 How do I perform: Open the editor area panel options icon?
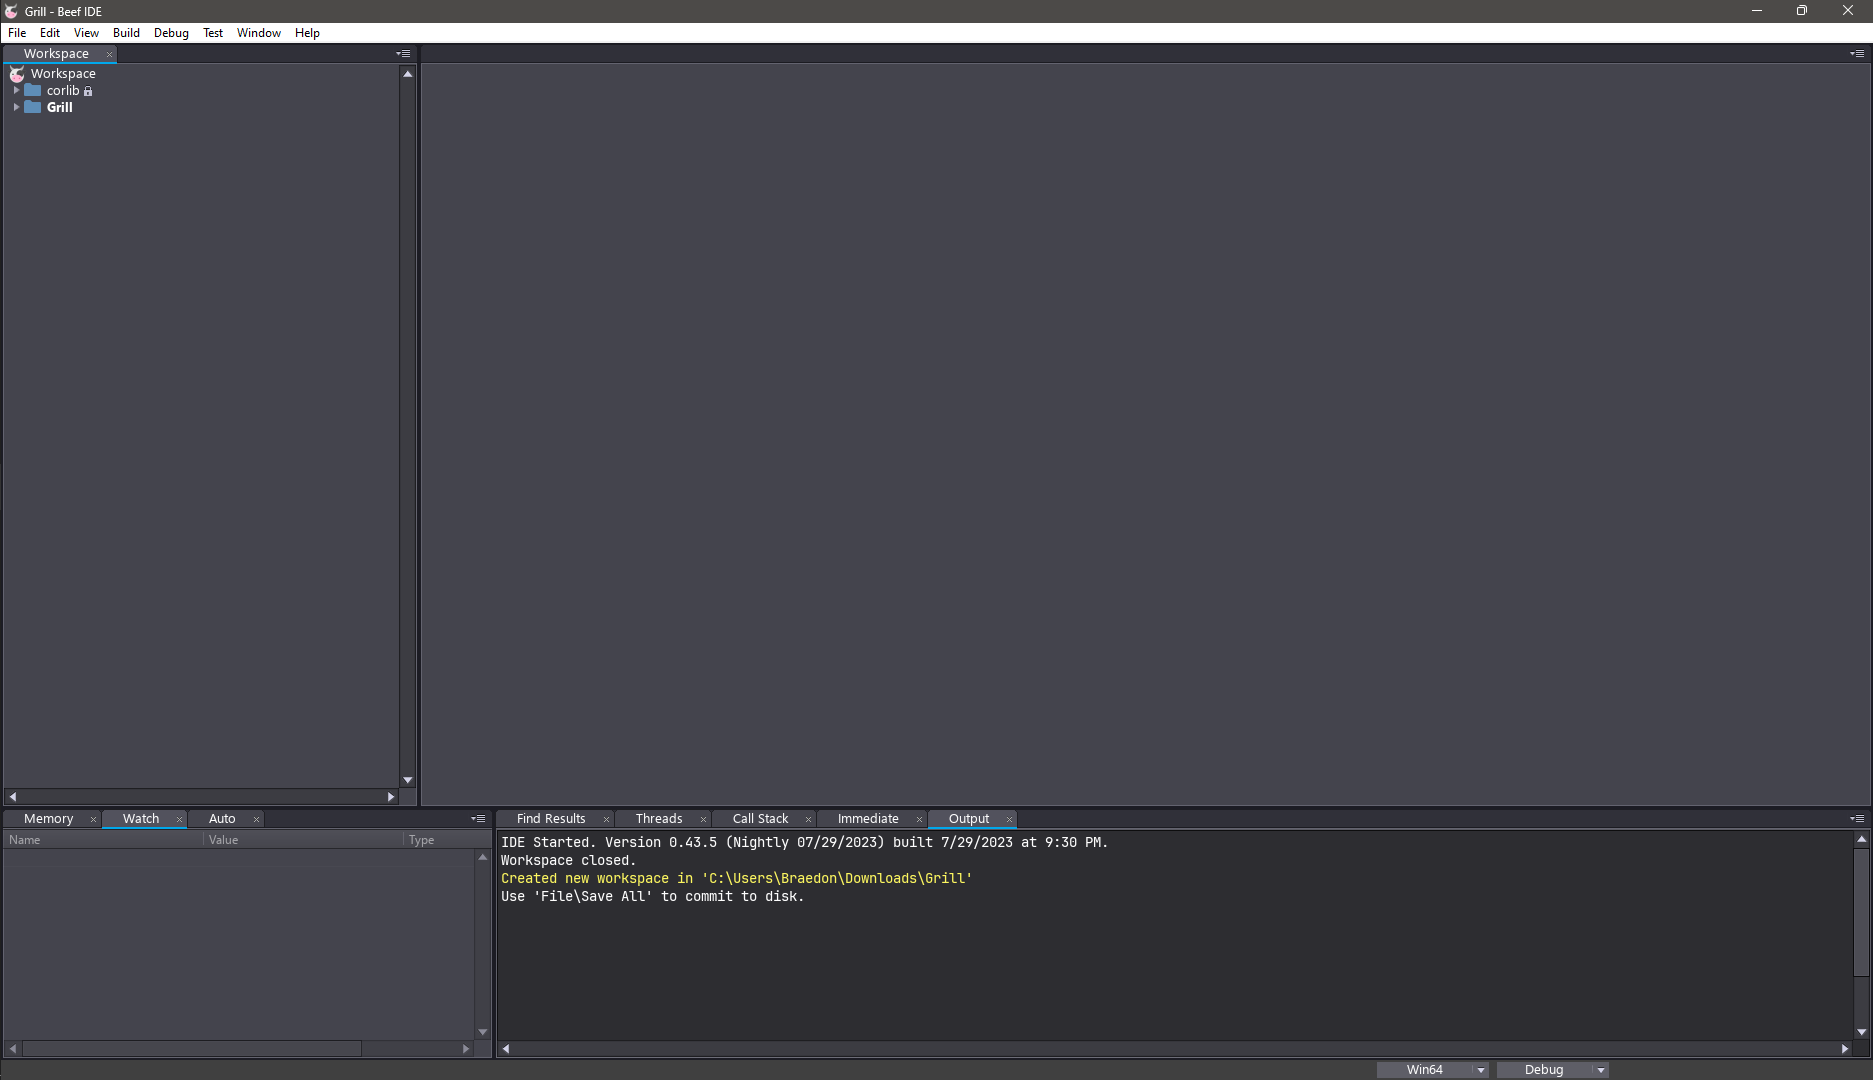tap(1857, 54)
